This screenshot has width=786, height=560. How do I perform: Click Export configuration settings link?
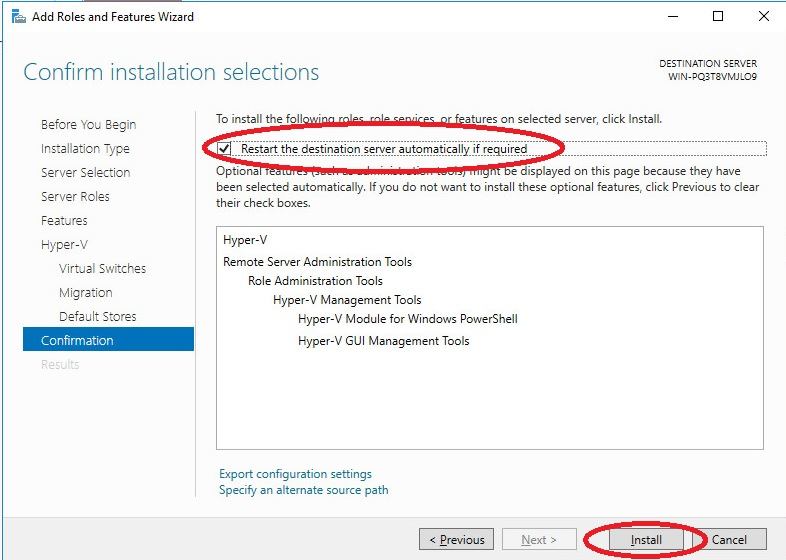295,474
